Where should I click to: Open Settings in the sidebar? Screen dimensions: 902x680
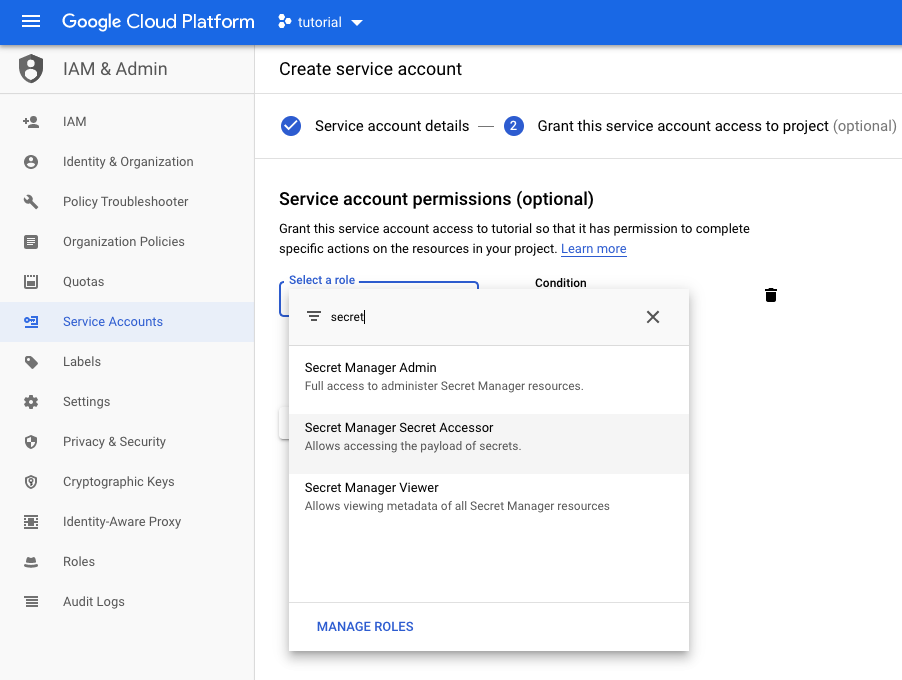127,402
